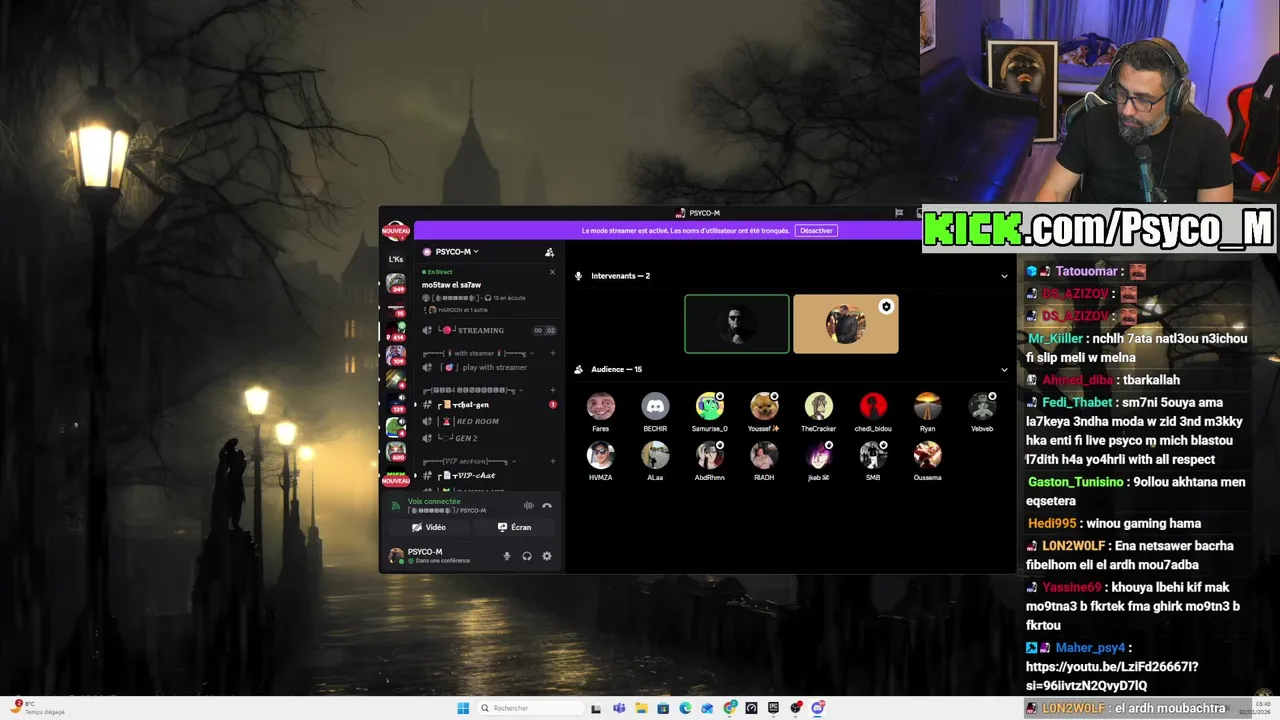The image size is (1280, 720).
Task: Open audience member Vebveb
Action: (982, 411)
